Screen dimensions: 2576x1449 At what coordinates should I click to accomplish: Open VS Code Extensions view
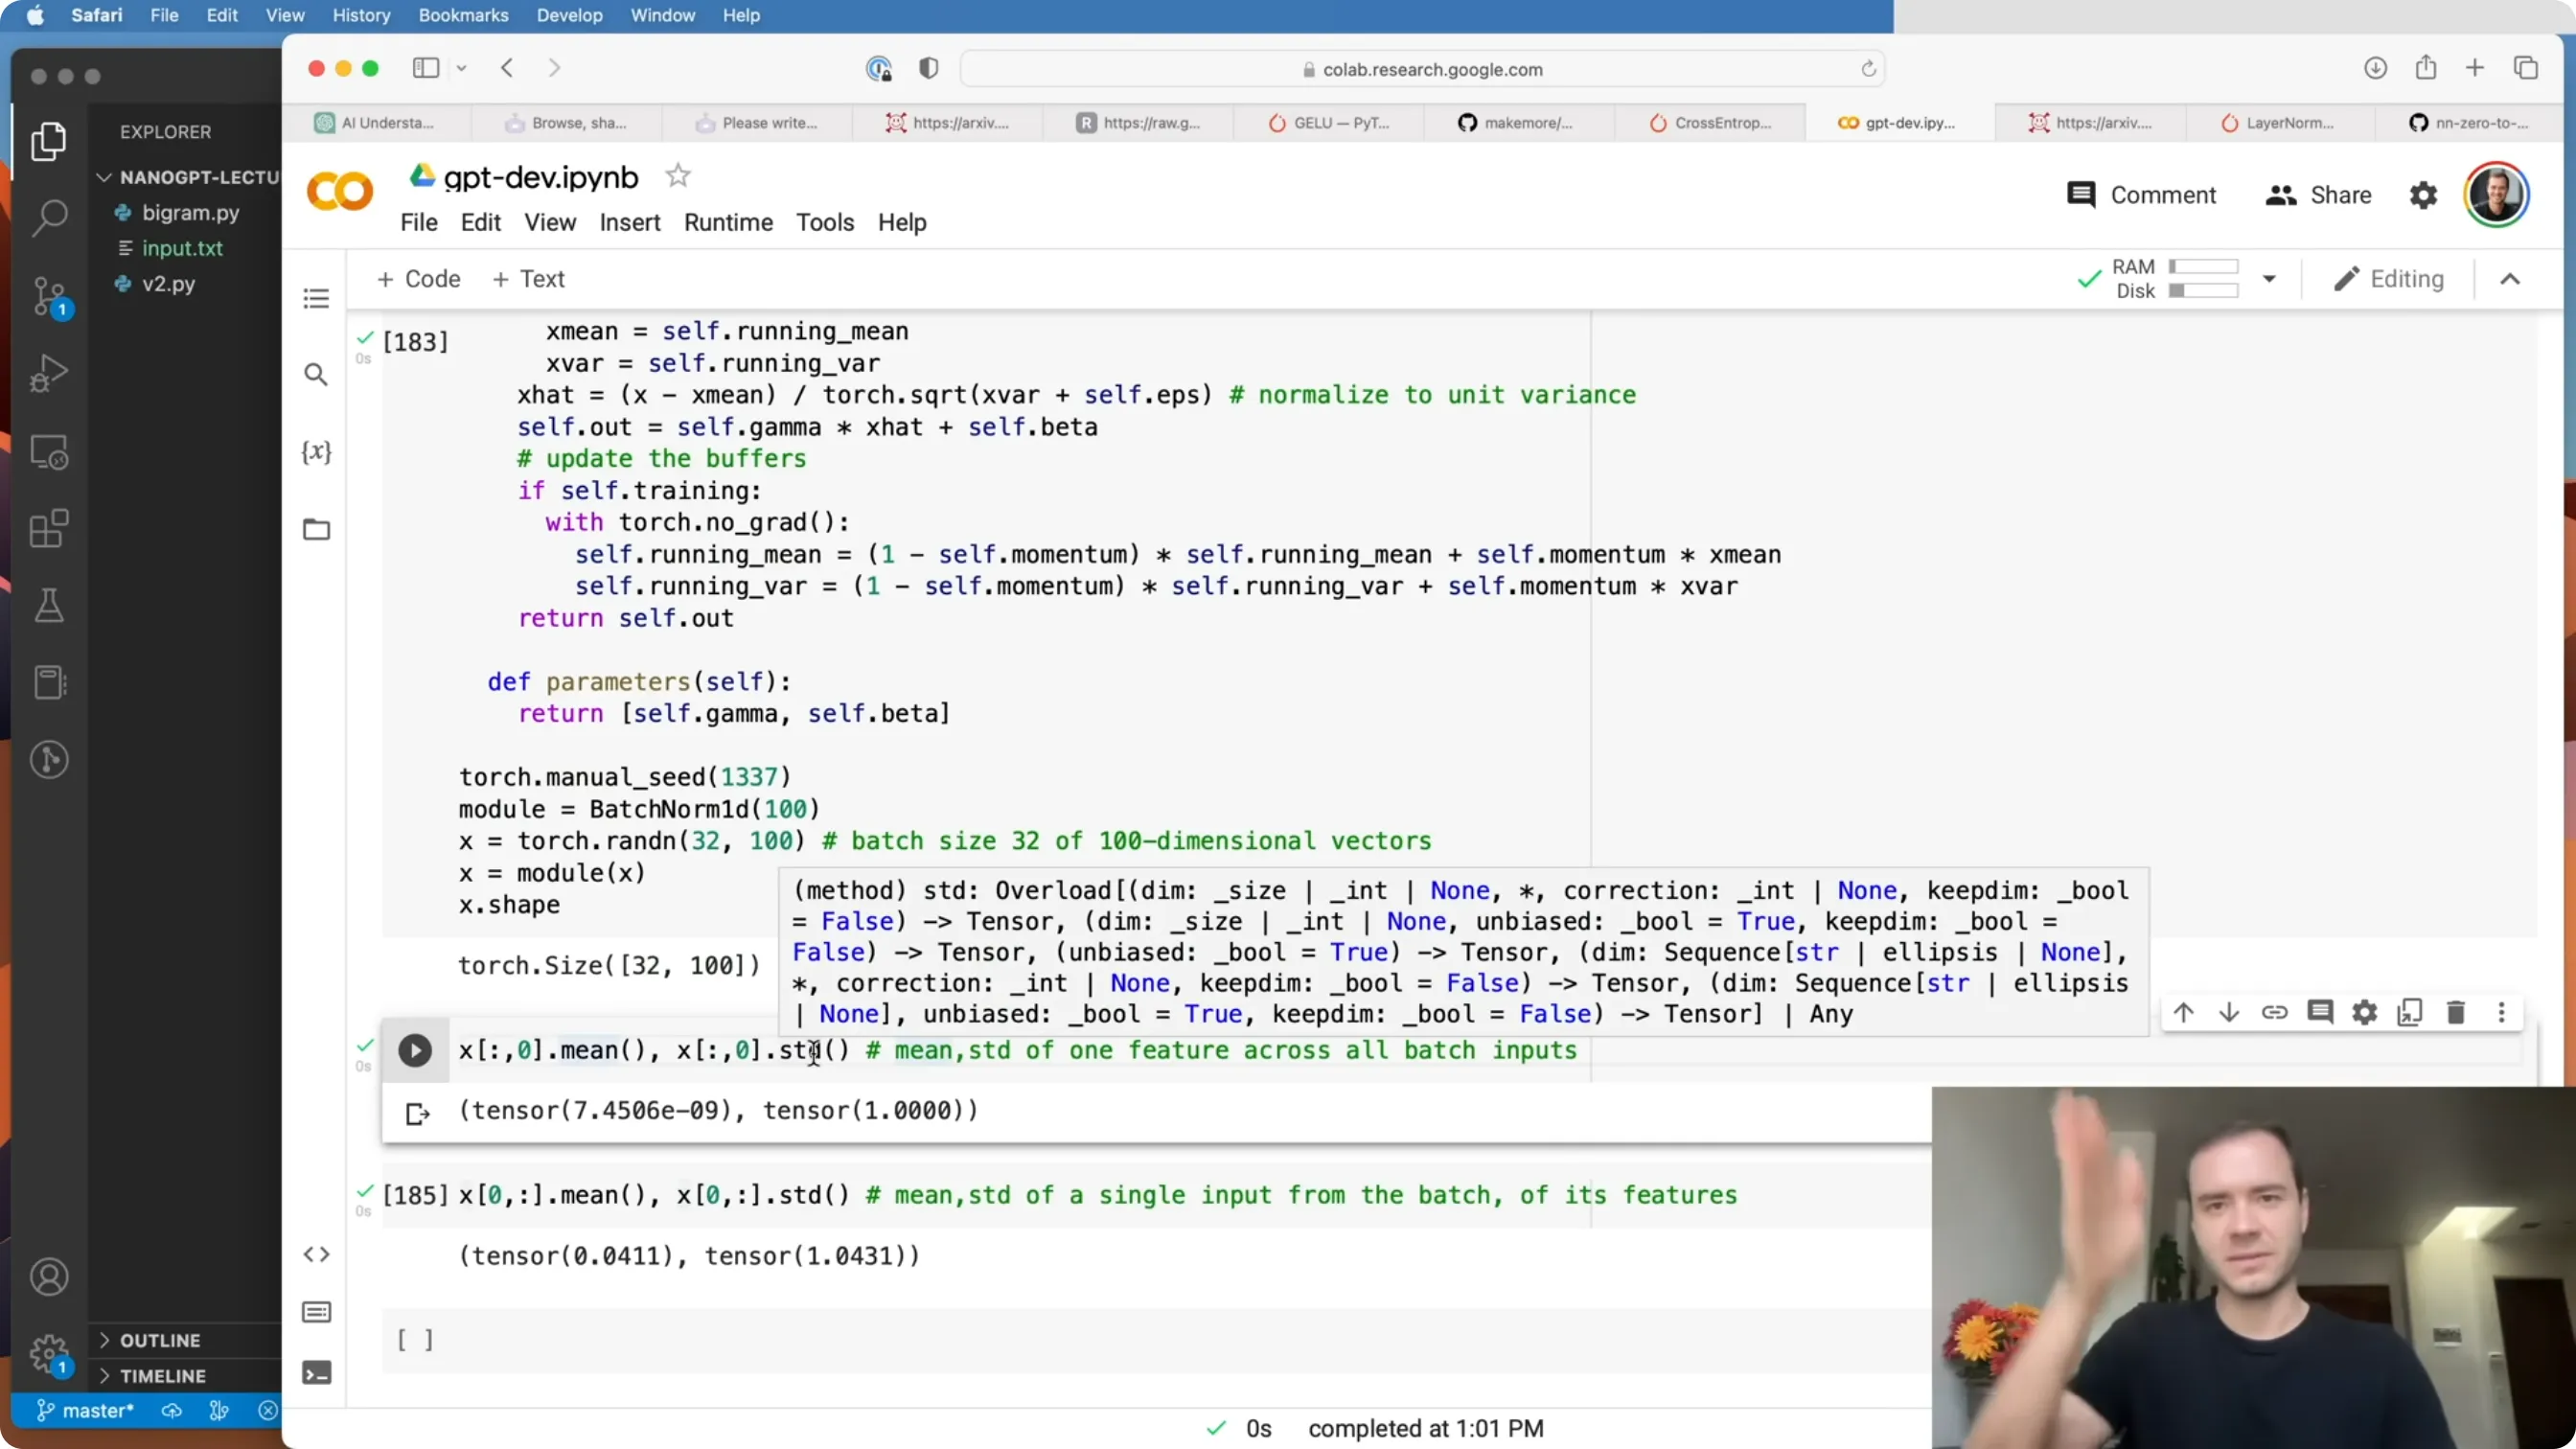tap(48, 529)
